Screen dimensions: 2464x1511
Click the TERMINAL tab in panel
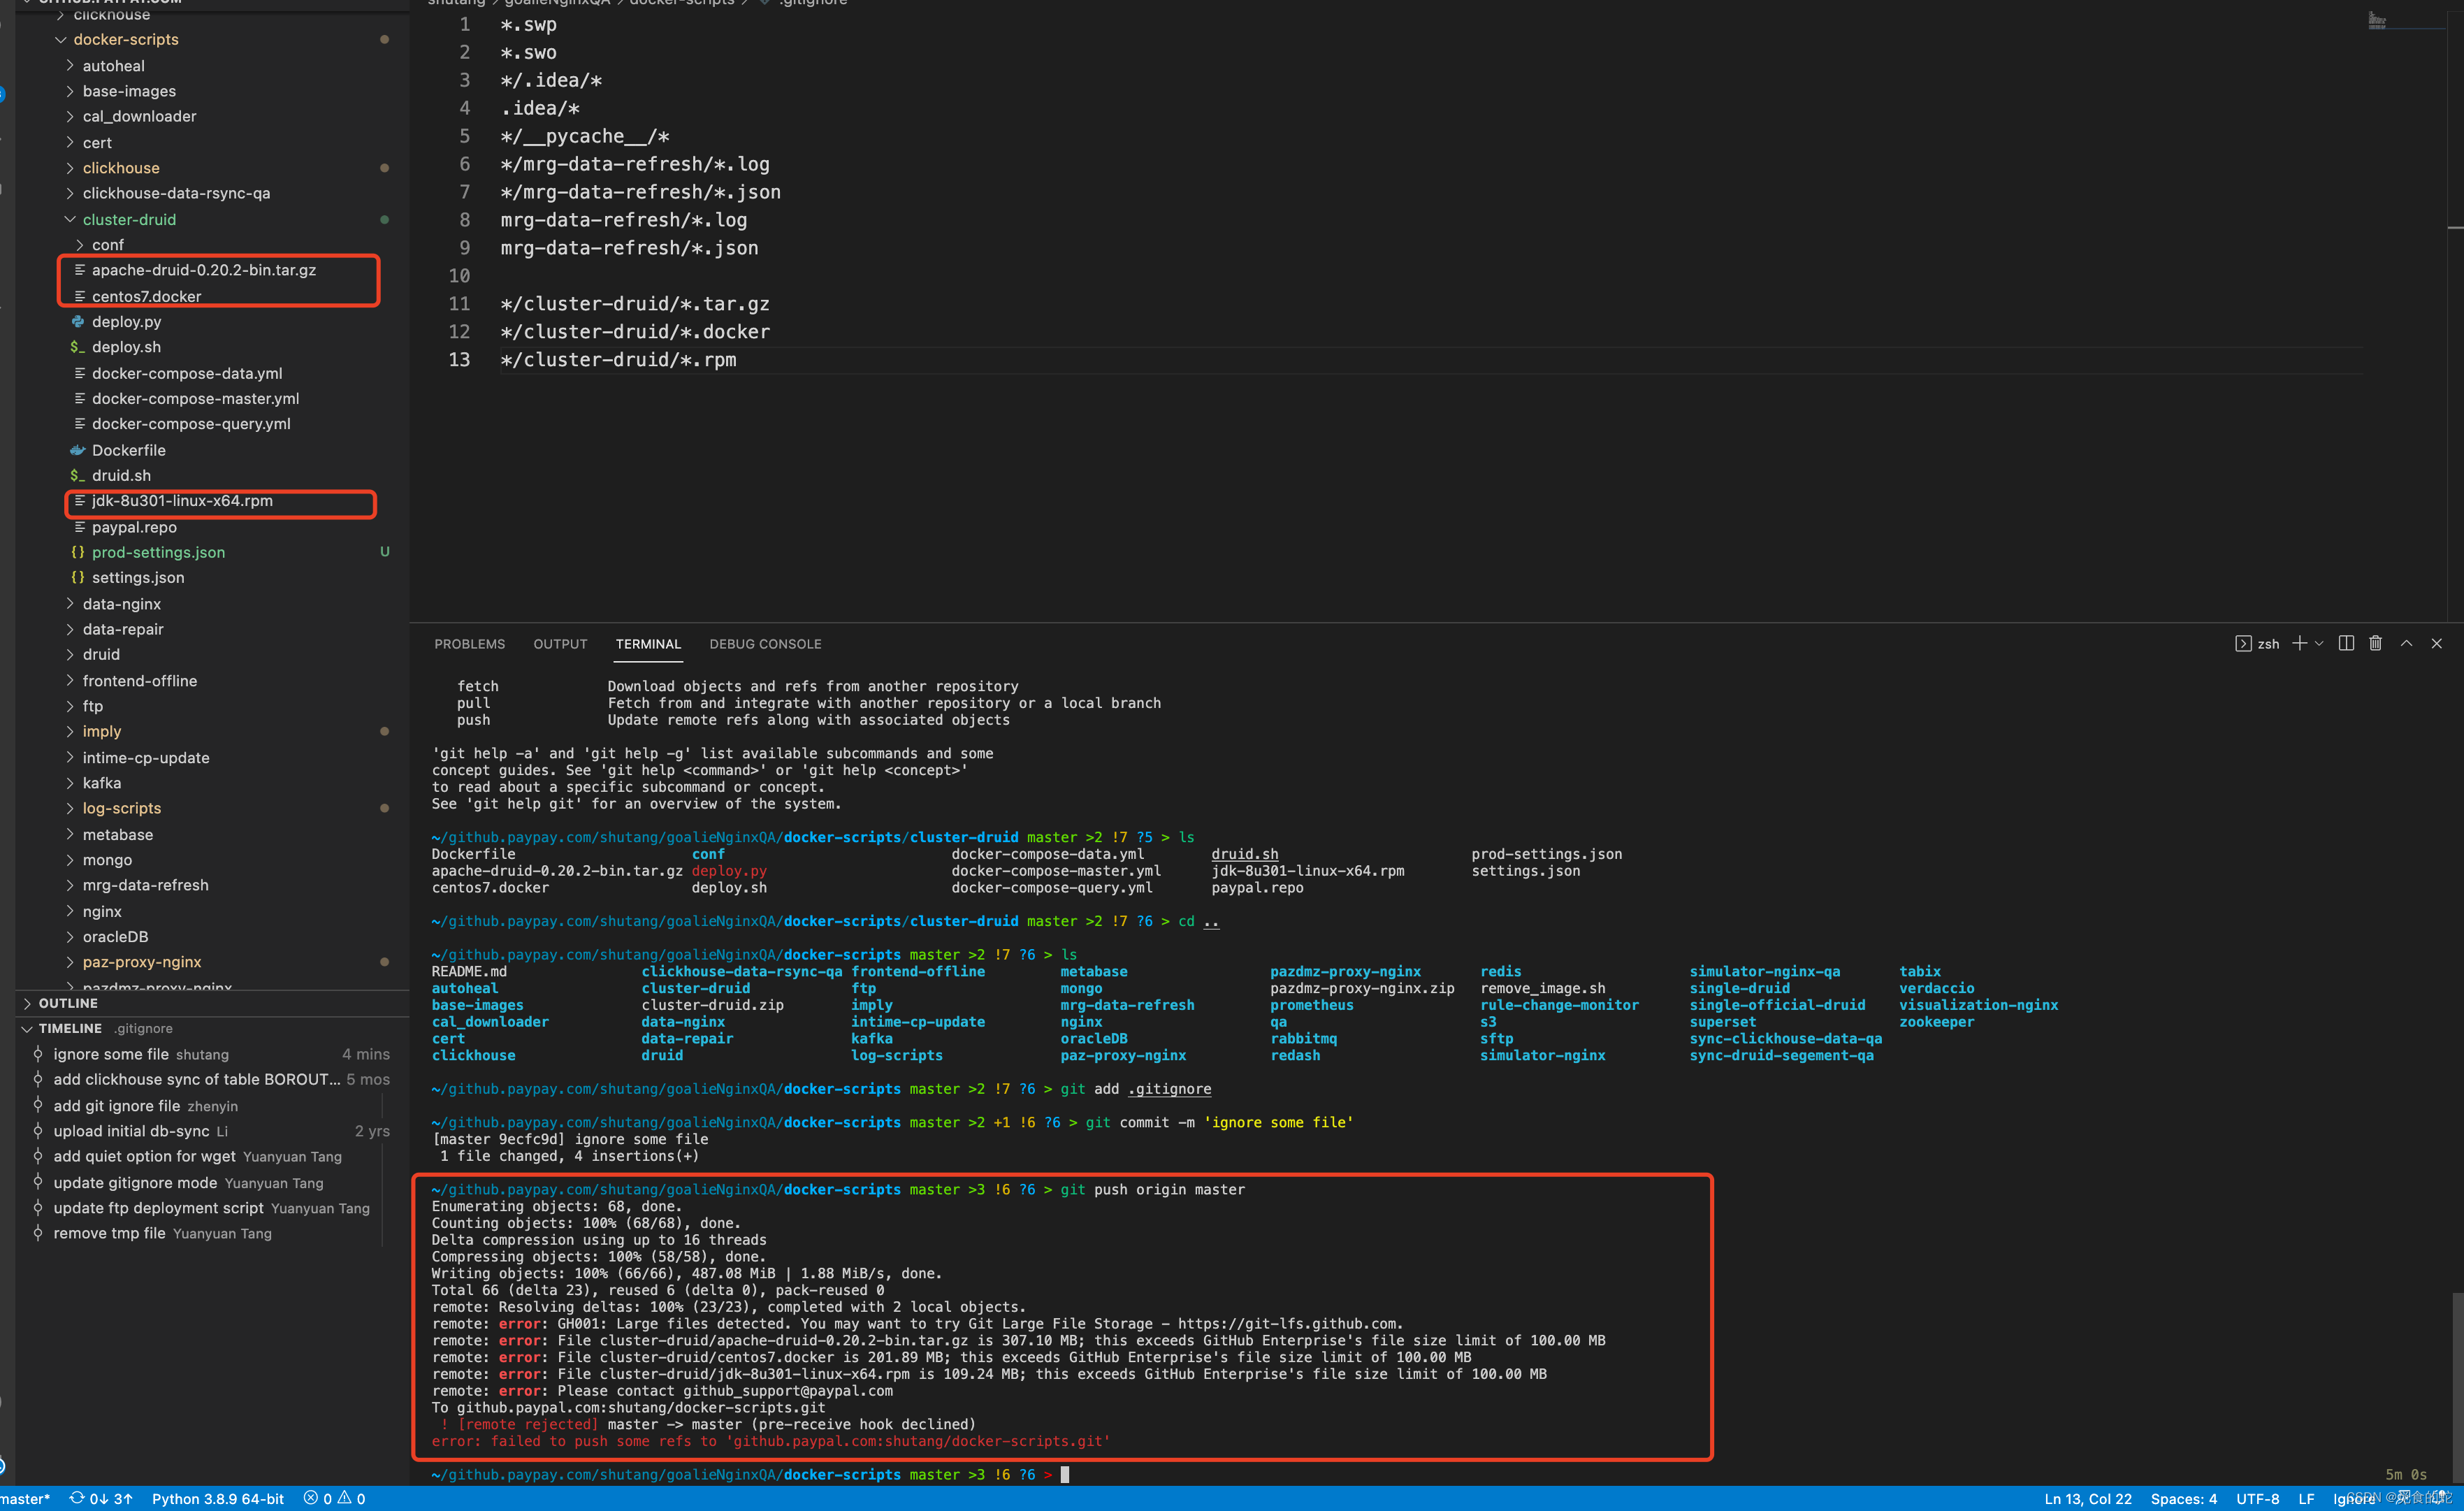[648, 643]
